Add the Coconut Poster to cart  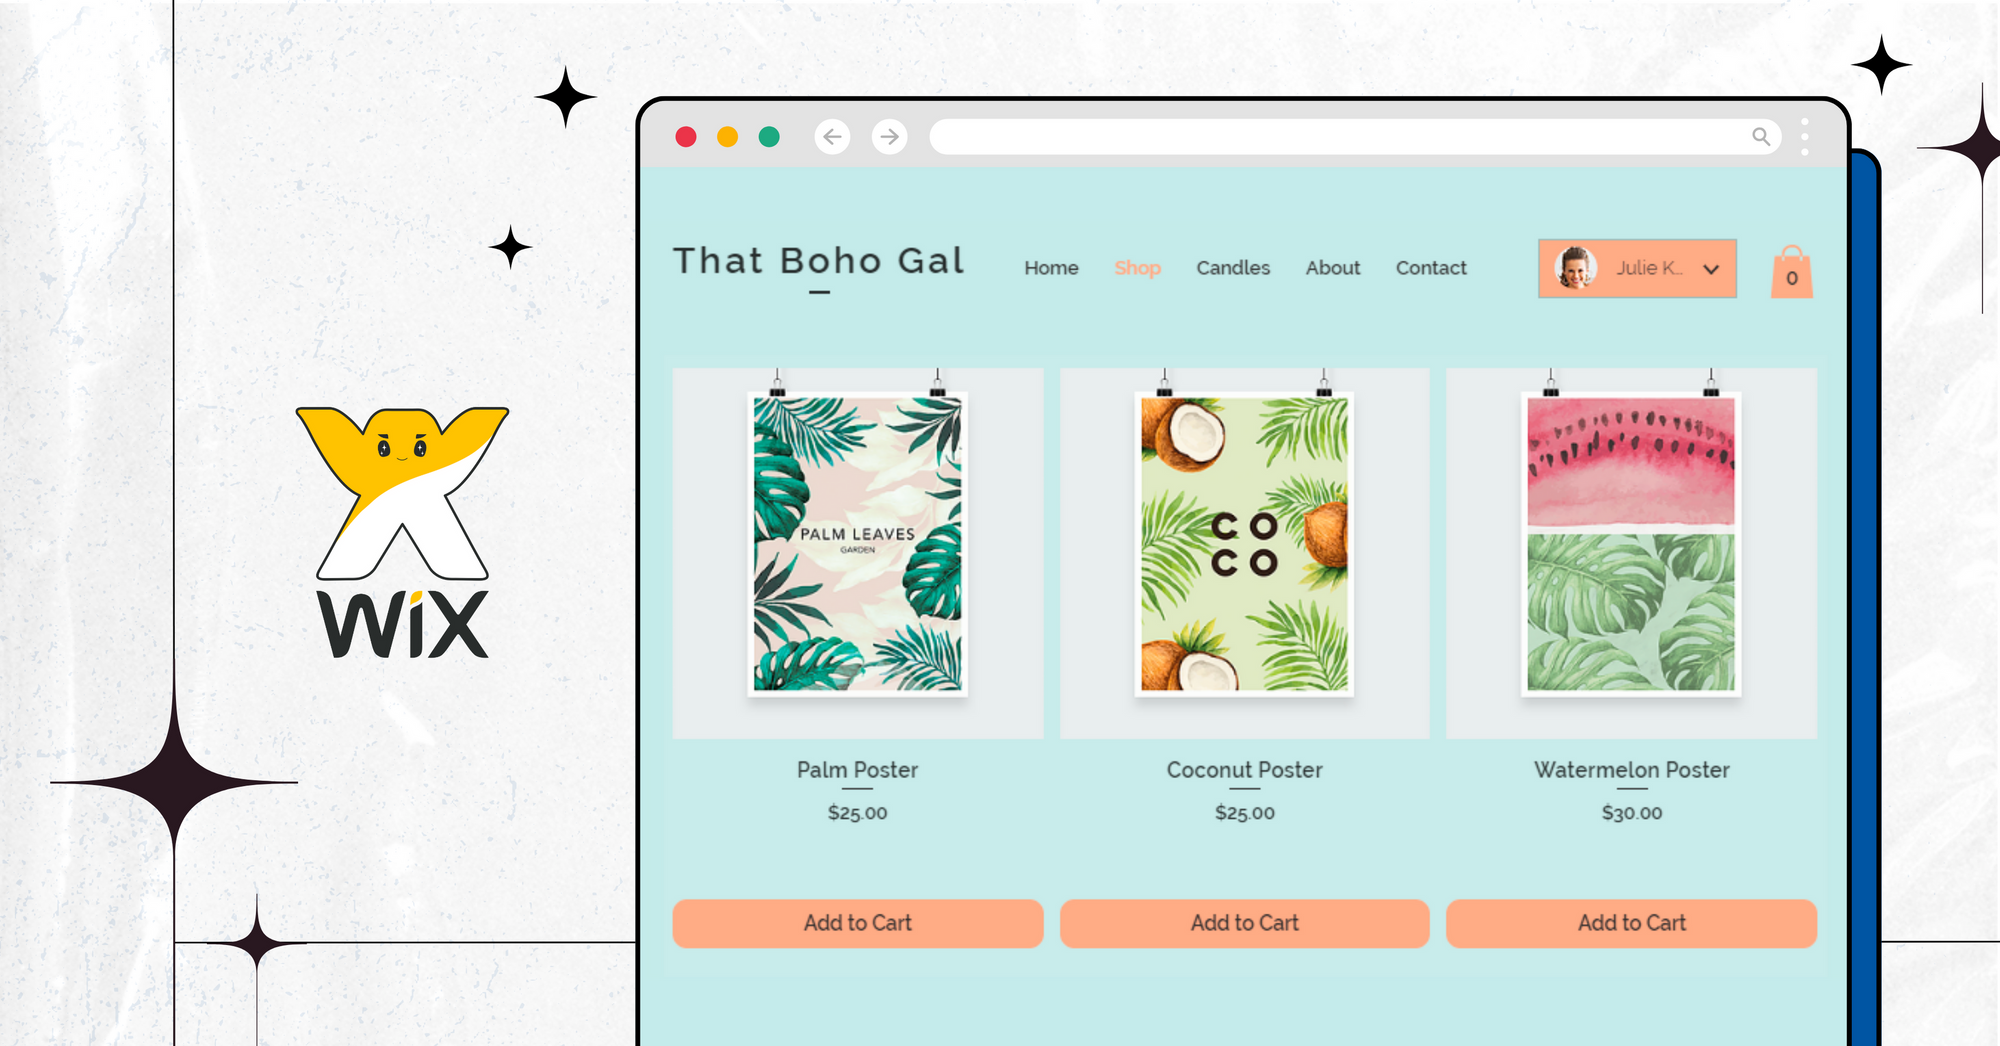pyautogui.click(x=1245, y=923)
